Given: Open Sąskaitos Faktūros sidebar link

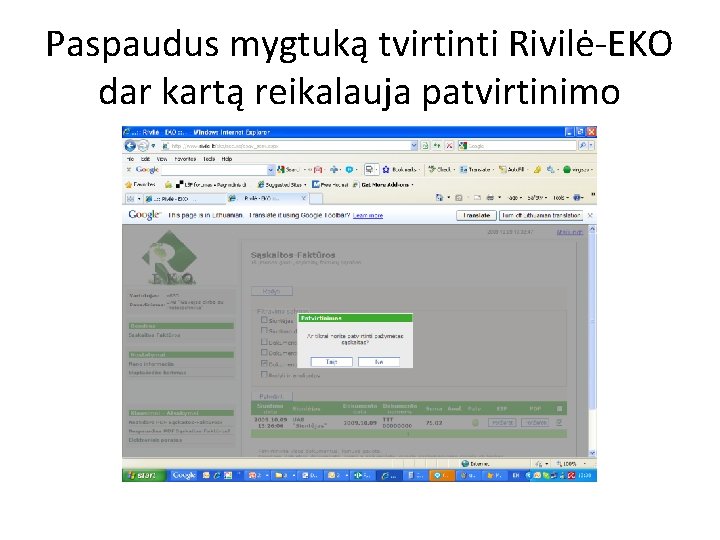Looking at the screenshot, I should pyautogui.click(x=154, y=335).
